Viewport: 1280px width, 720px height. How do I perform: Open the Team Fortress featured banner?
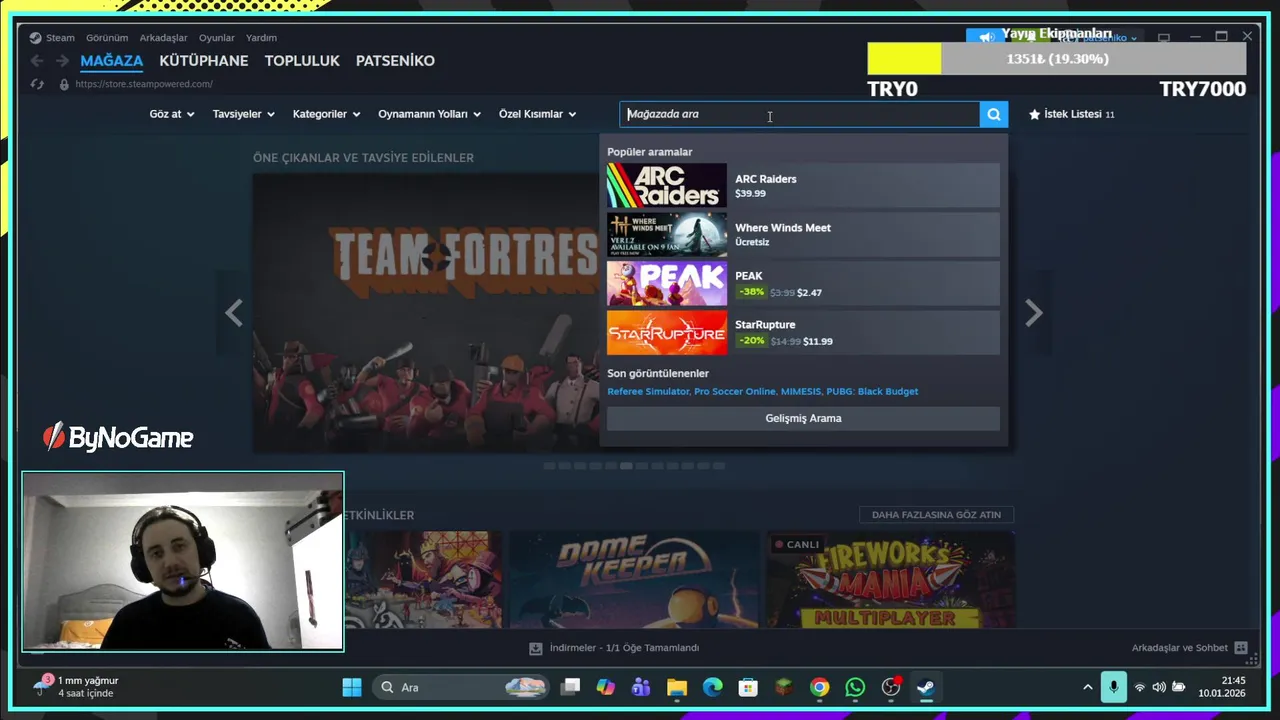click(x=426, y=313)
